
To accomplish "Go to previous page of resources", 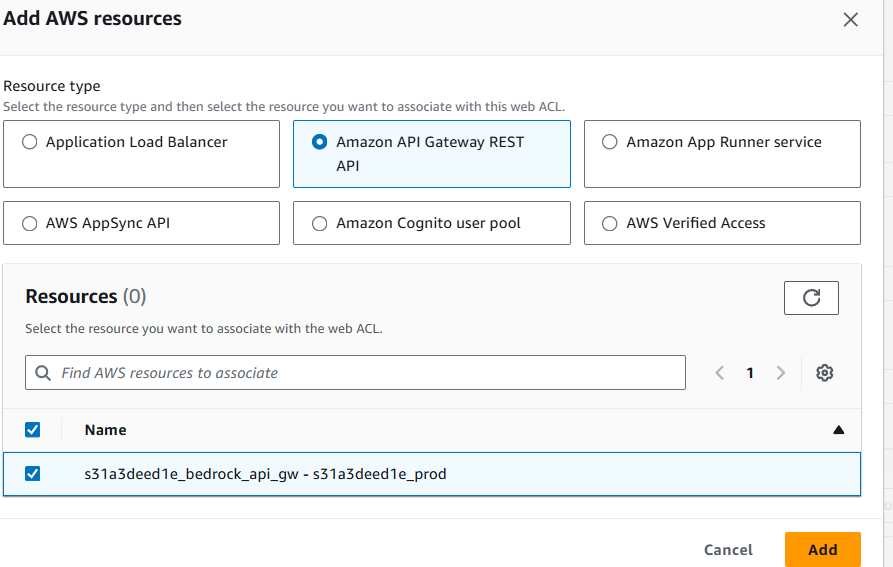I will point(719,373).
